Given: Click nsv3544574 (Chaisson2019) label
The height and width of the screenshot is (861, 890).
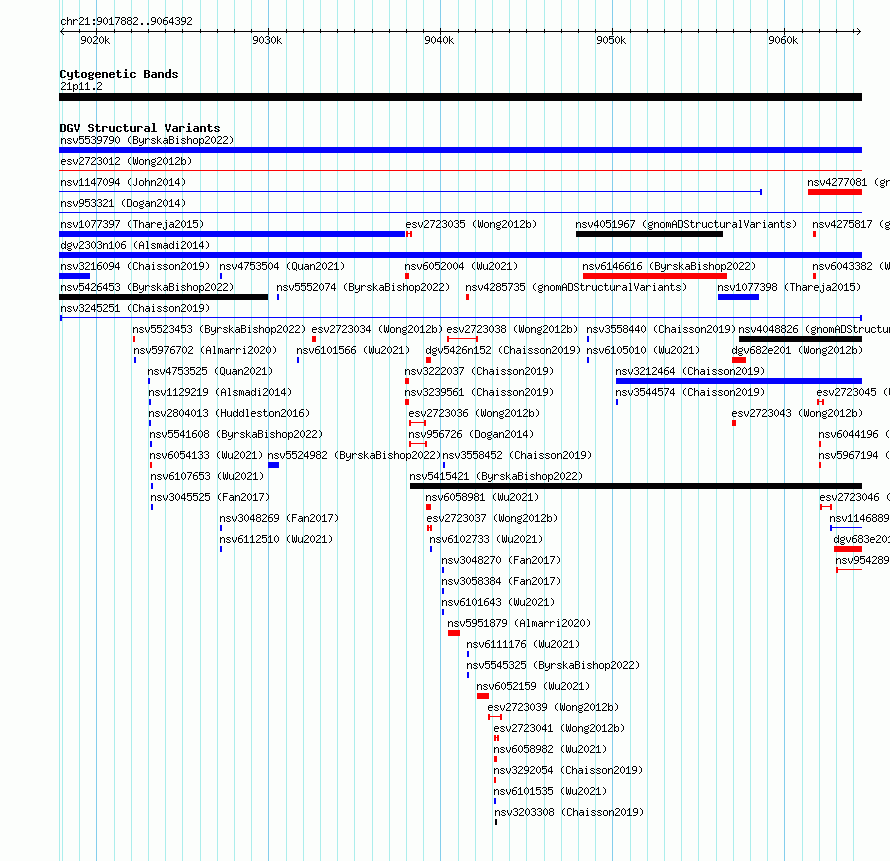Looking at the screenshot, I should pos(690,392).
